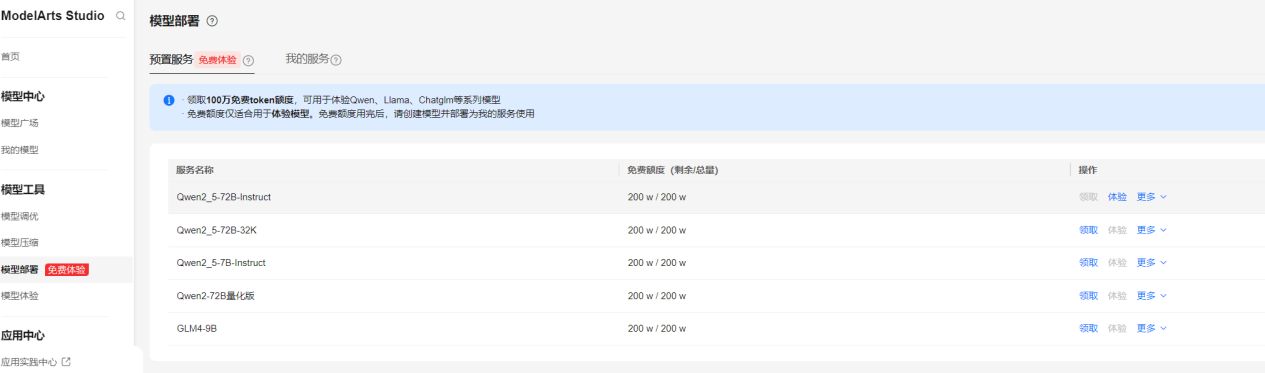The width and height of the screenshot is (1265, 373).
Task: Click 模型工具 section heading
Action: click(x=22, y=189)
